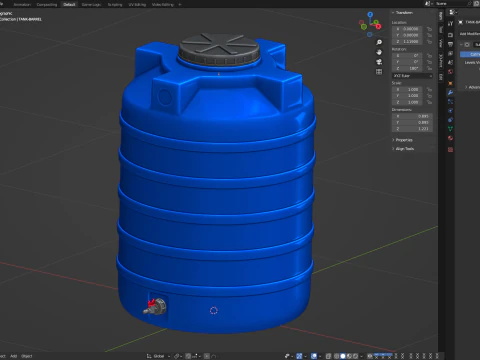Click the red X axis on navigation gizmo
Viewport: 480px width, 360px height.
[x=378, y=26]
